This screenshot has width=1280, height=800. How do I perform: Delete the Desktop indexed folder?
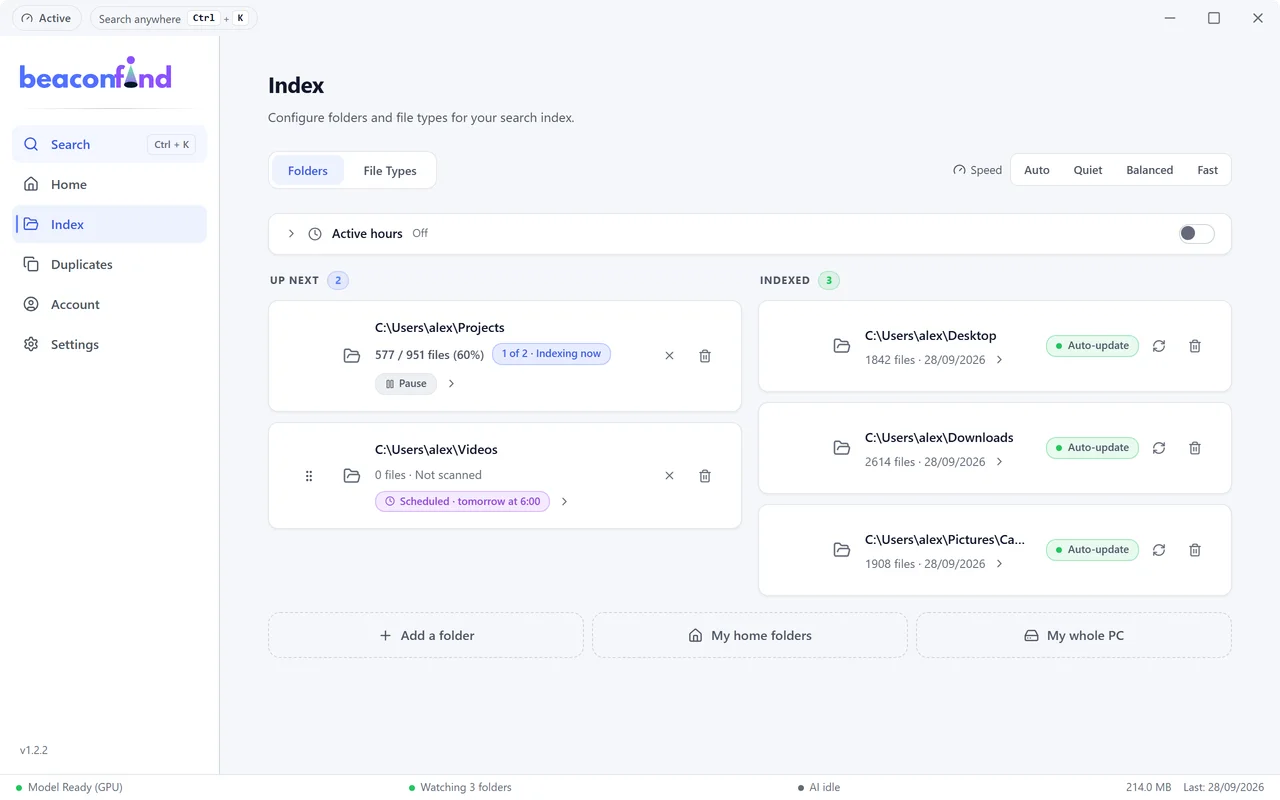point(1195,346)
